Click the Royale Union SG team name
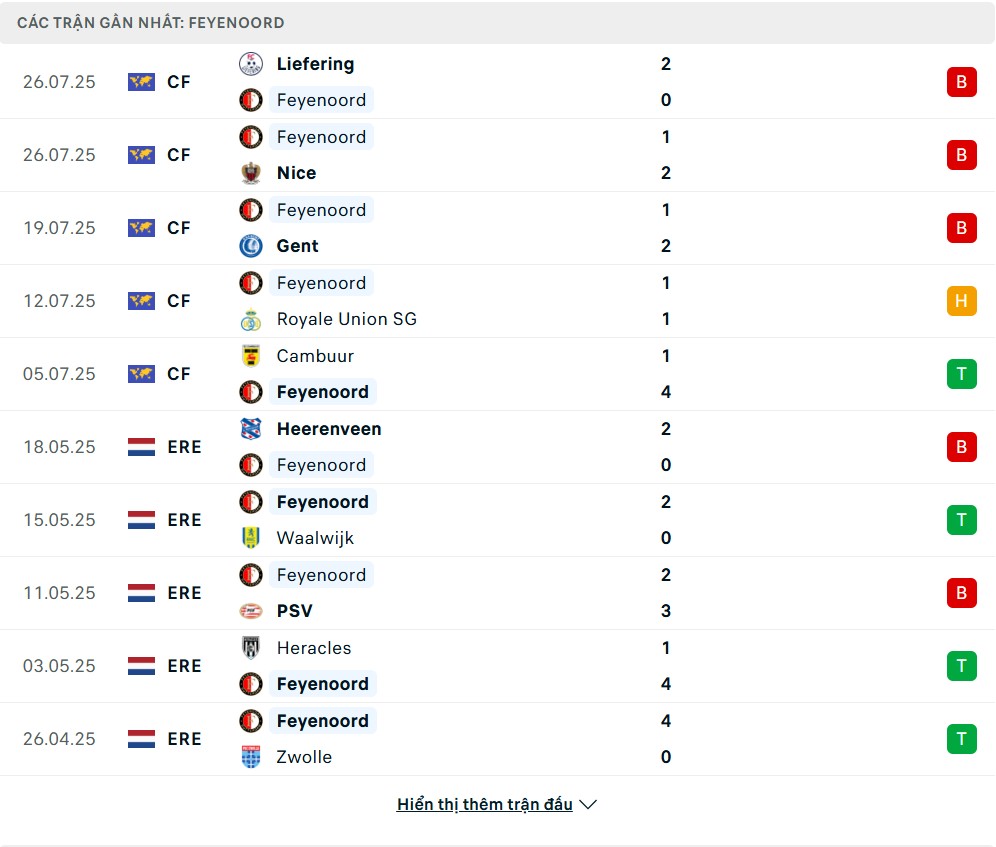This screenshot has height=847, width=996. 347,319
